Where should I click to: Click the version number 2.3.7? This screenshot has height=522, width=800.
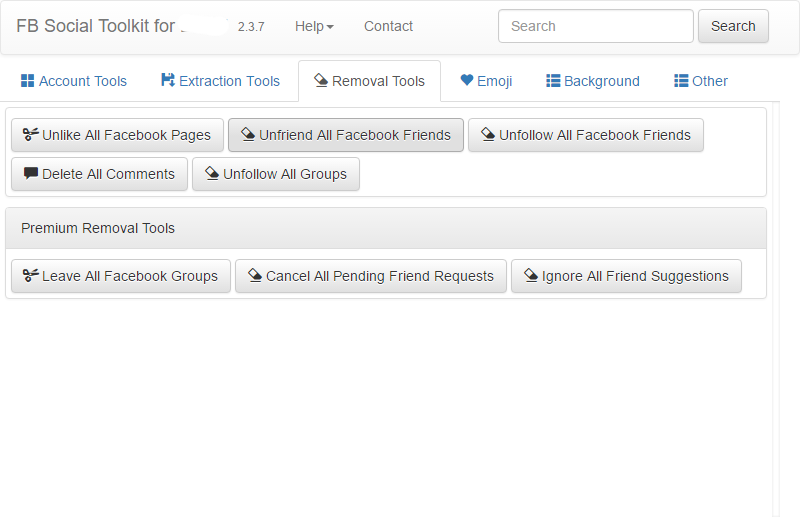[x=251, y=27]
